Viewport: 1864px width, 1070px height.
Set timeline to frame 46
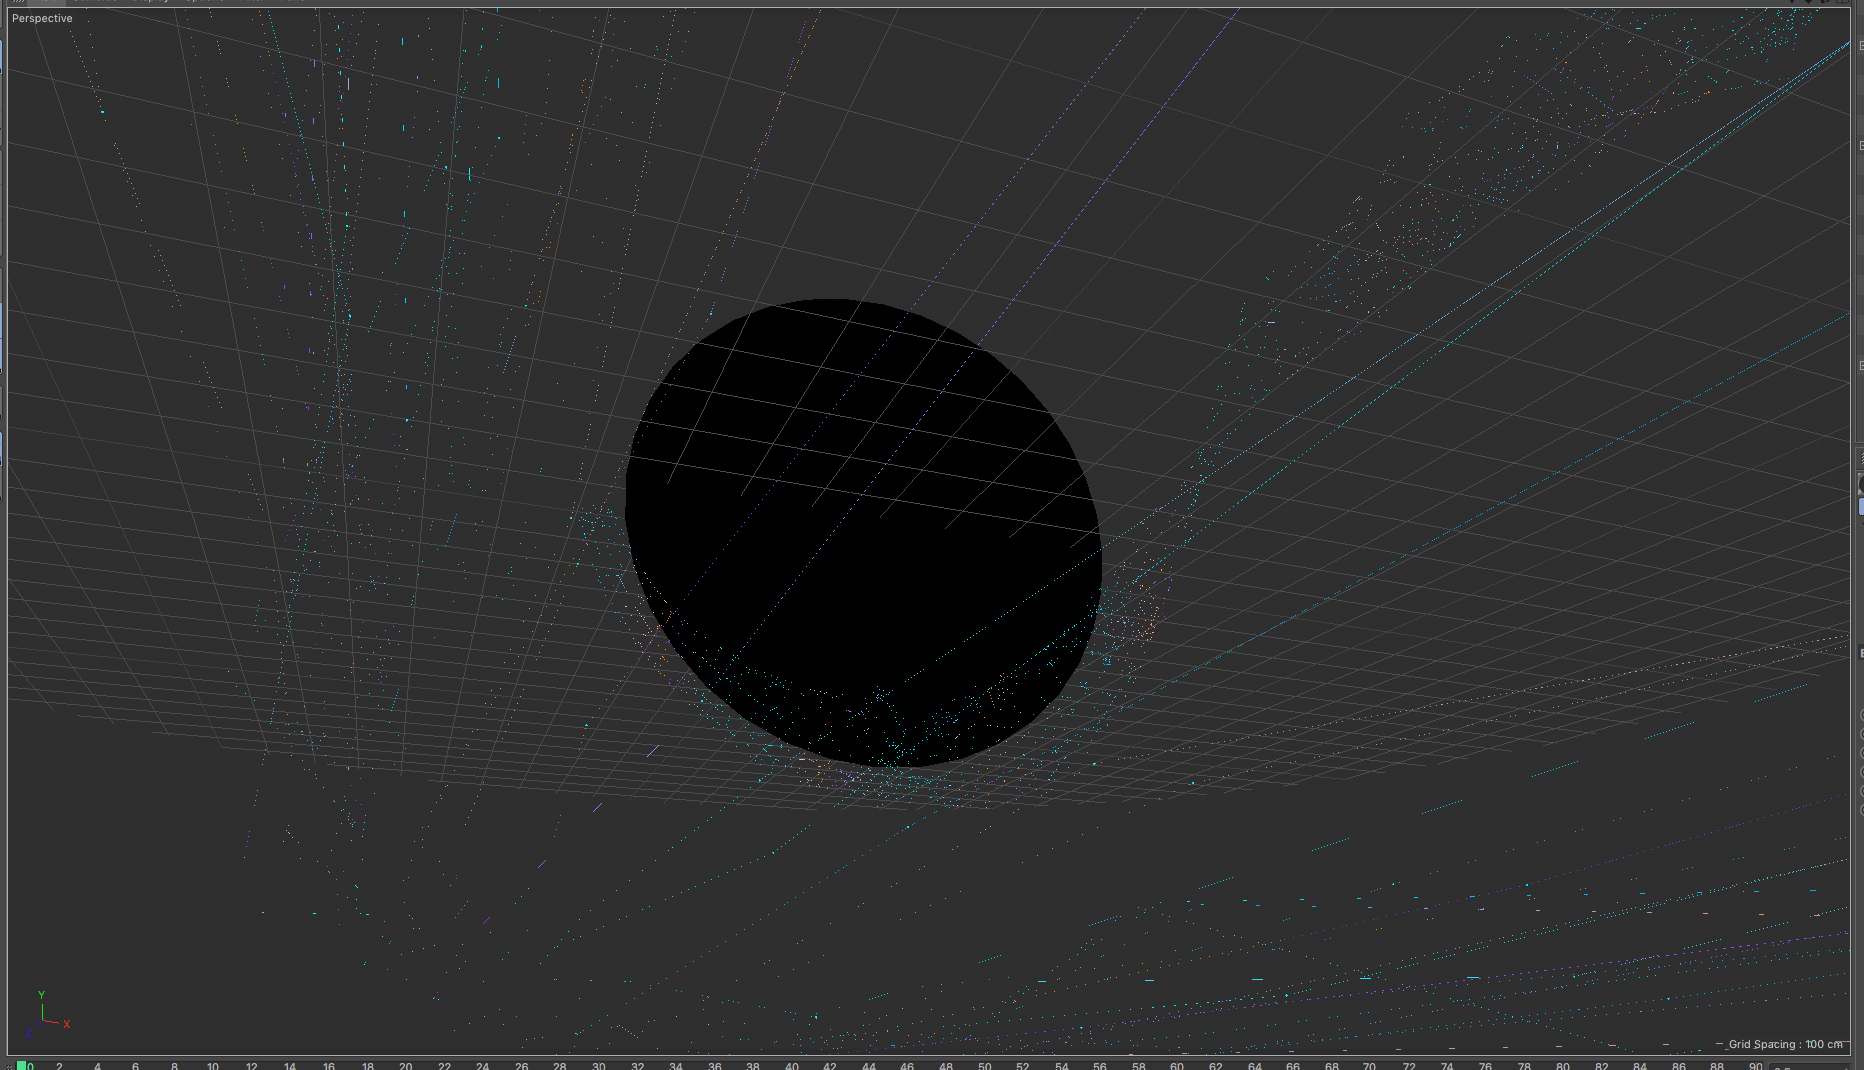[x=907, y=1066]
